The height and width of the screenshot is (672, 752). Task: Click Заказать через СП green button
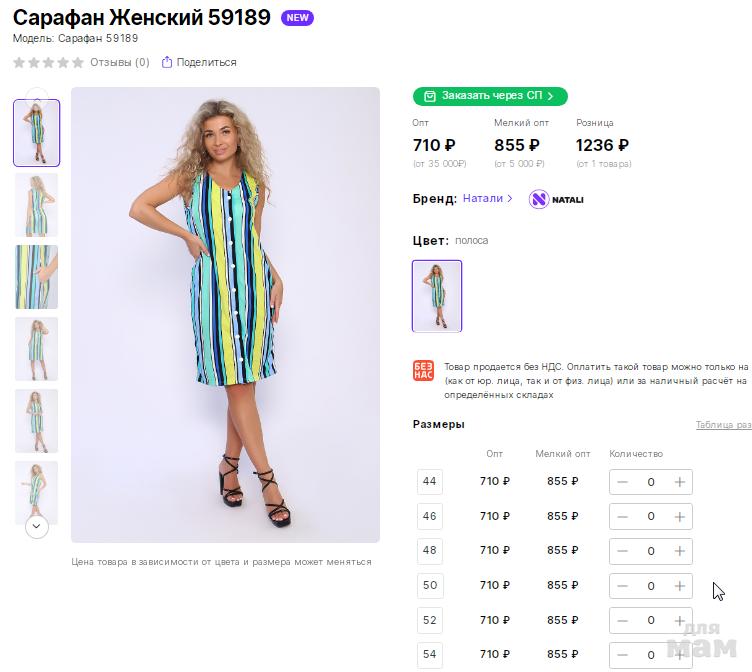490,96
